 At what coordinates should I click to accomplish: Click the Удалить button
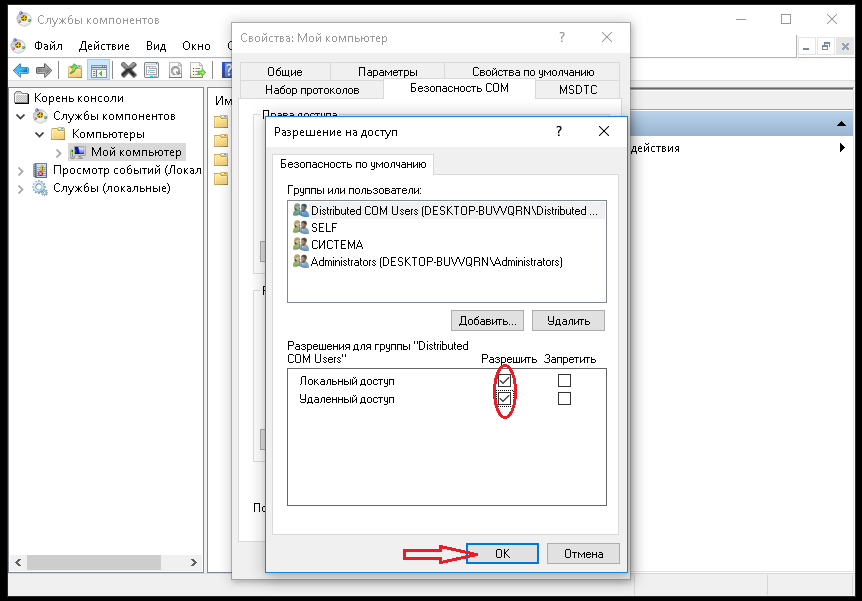coord(568,321)
